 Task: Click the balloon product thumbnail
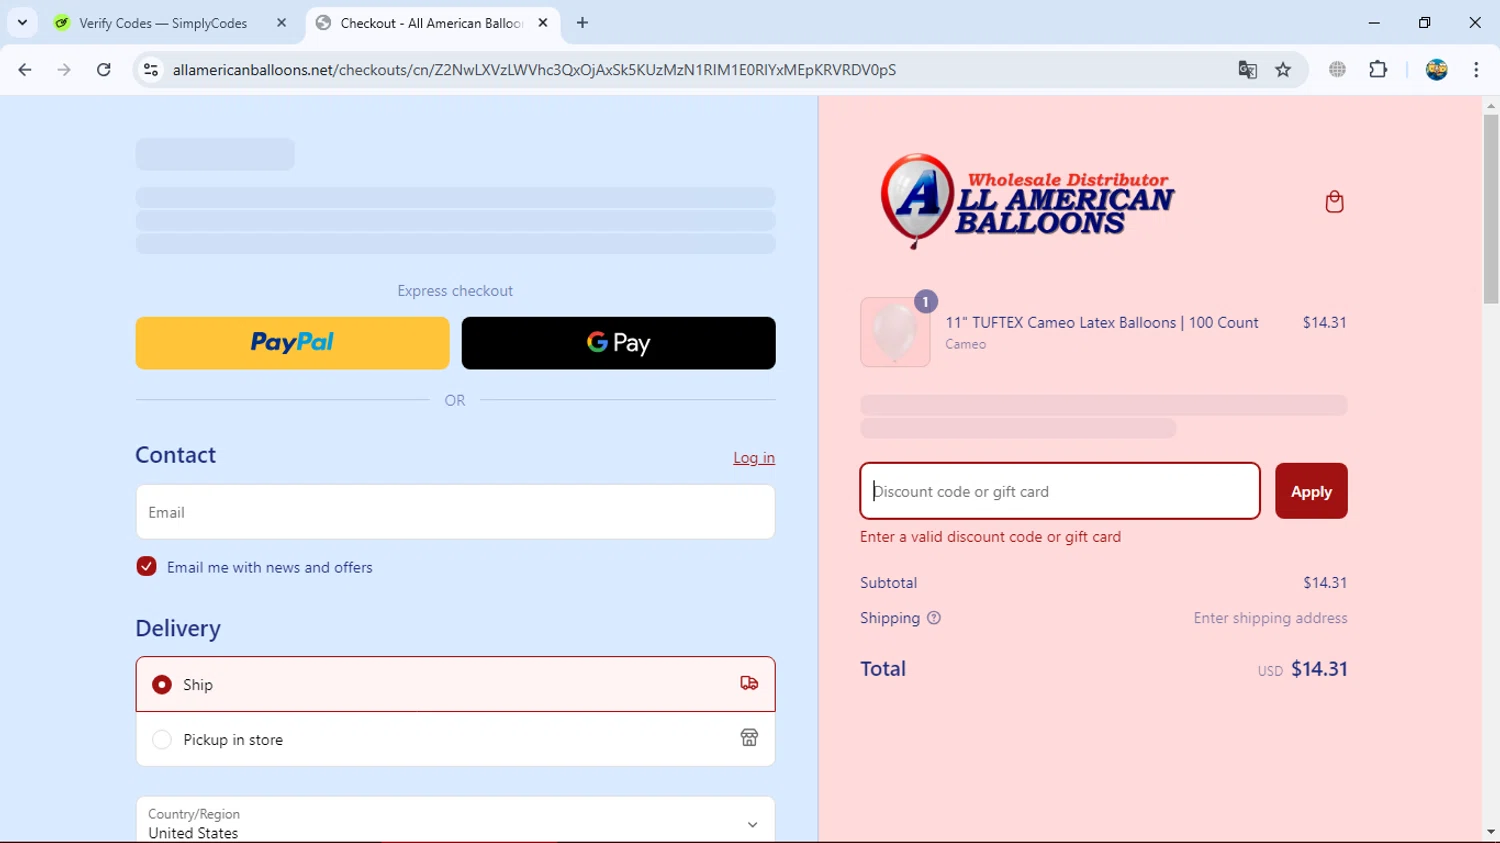coord(895,332)
